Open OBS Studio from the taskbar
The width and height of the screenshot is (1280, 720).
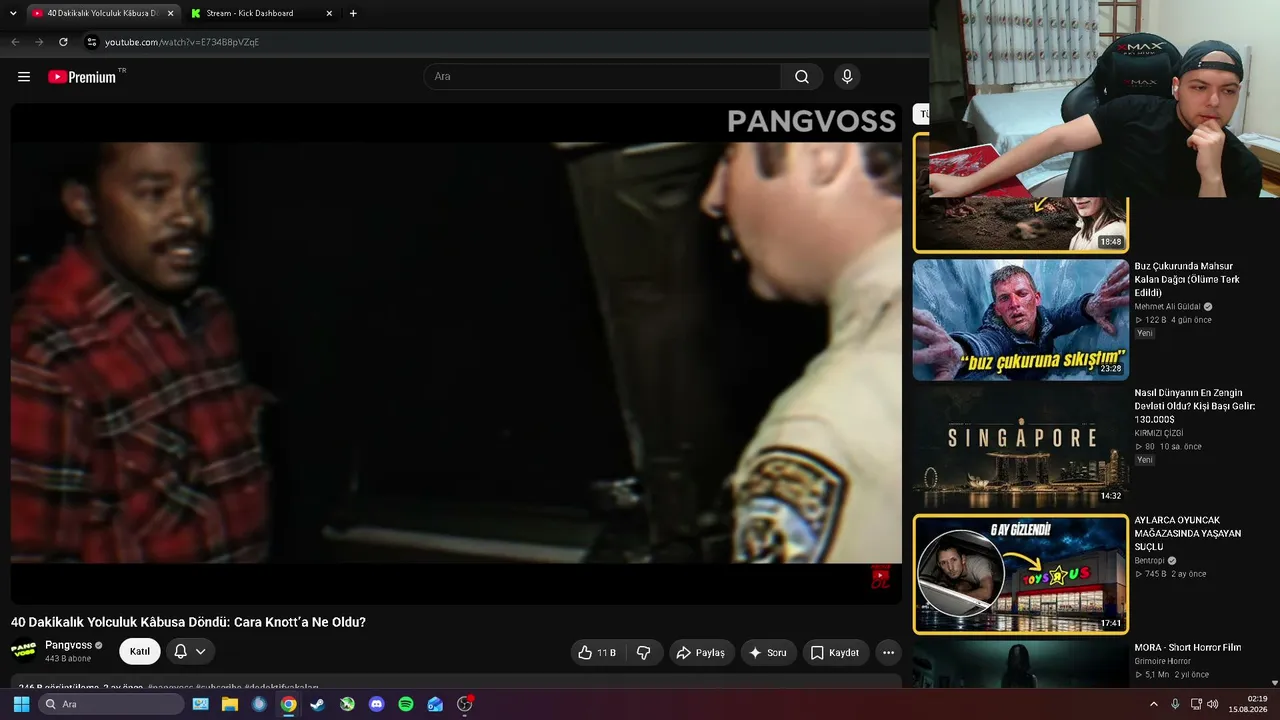pyautogui.click(x=464, y=704)
